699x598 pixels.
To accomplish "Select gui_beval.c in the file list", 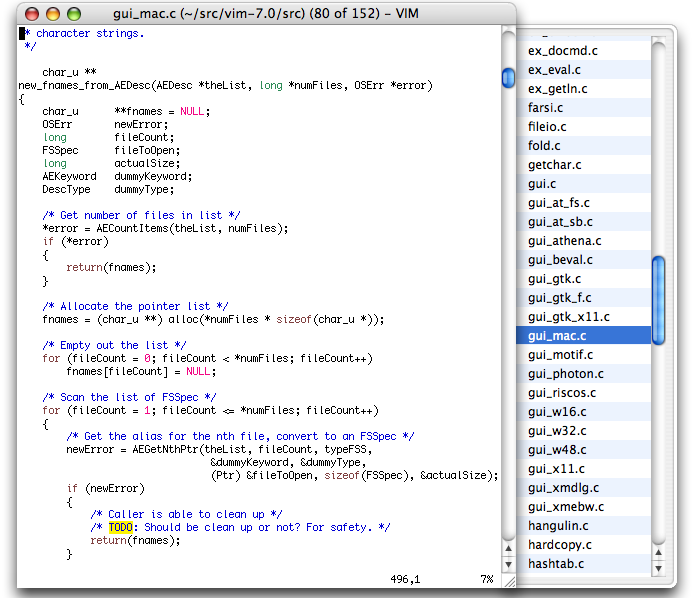I will (x=583, y=260).
